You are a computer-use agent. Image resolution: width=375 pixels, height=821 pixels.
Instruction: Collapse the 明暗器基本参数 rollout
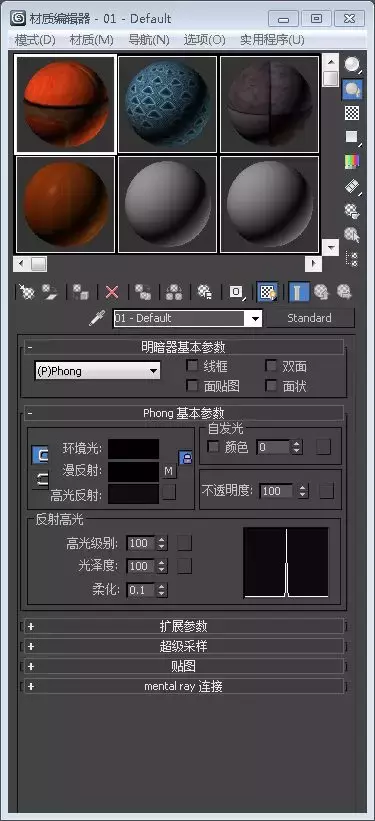[184, 347]
